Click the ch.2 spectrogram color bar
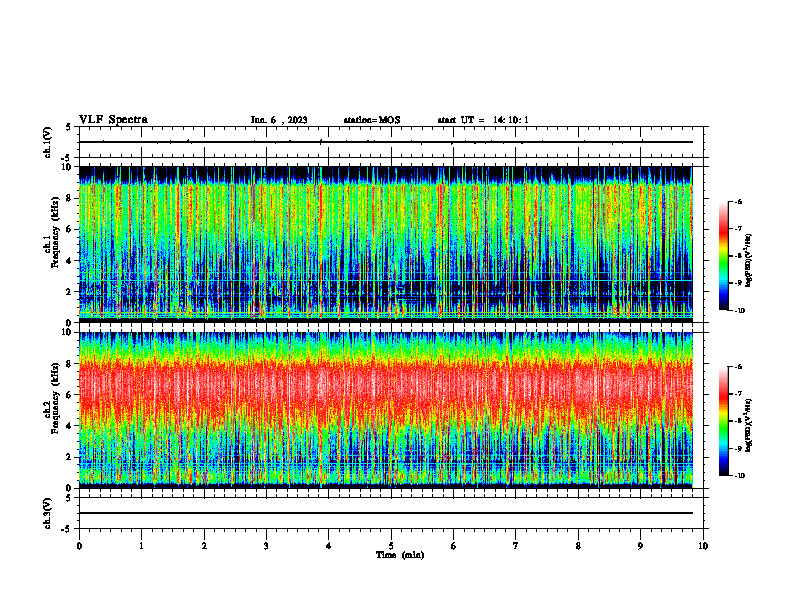The height and width of the screenshot is (612, 792). [x=723, y=421]
